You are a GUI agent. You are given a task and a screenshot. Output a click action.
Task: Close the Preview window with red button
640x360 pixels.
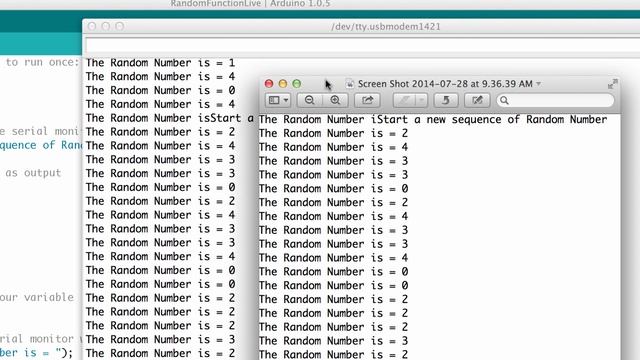(269, 84)
